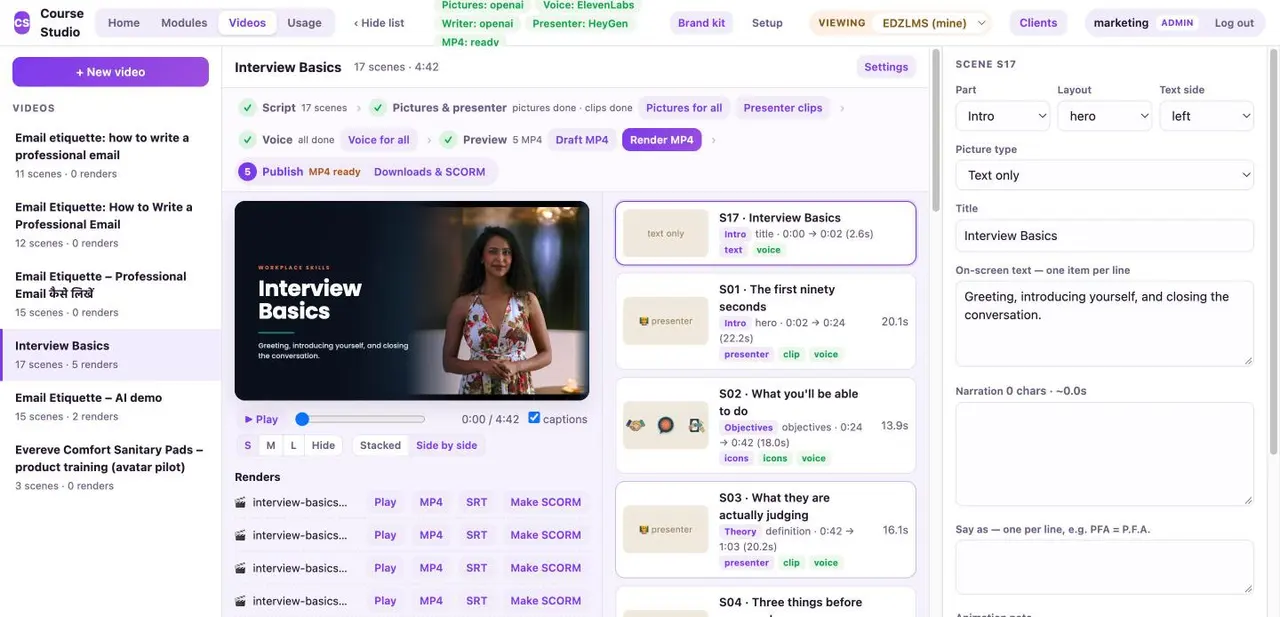Open the Part dropdown showing Intro

[1003, 116]
